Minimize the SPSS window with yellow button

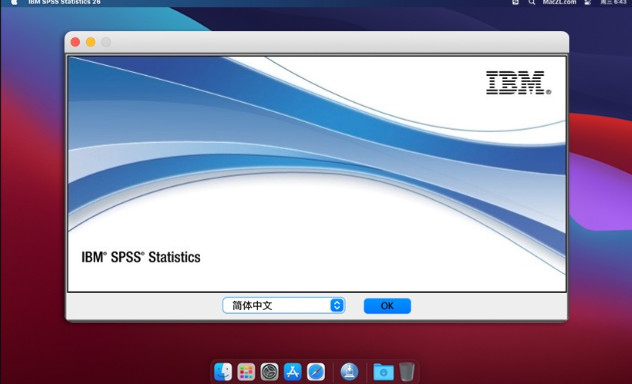[x=91, y=42]
